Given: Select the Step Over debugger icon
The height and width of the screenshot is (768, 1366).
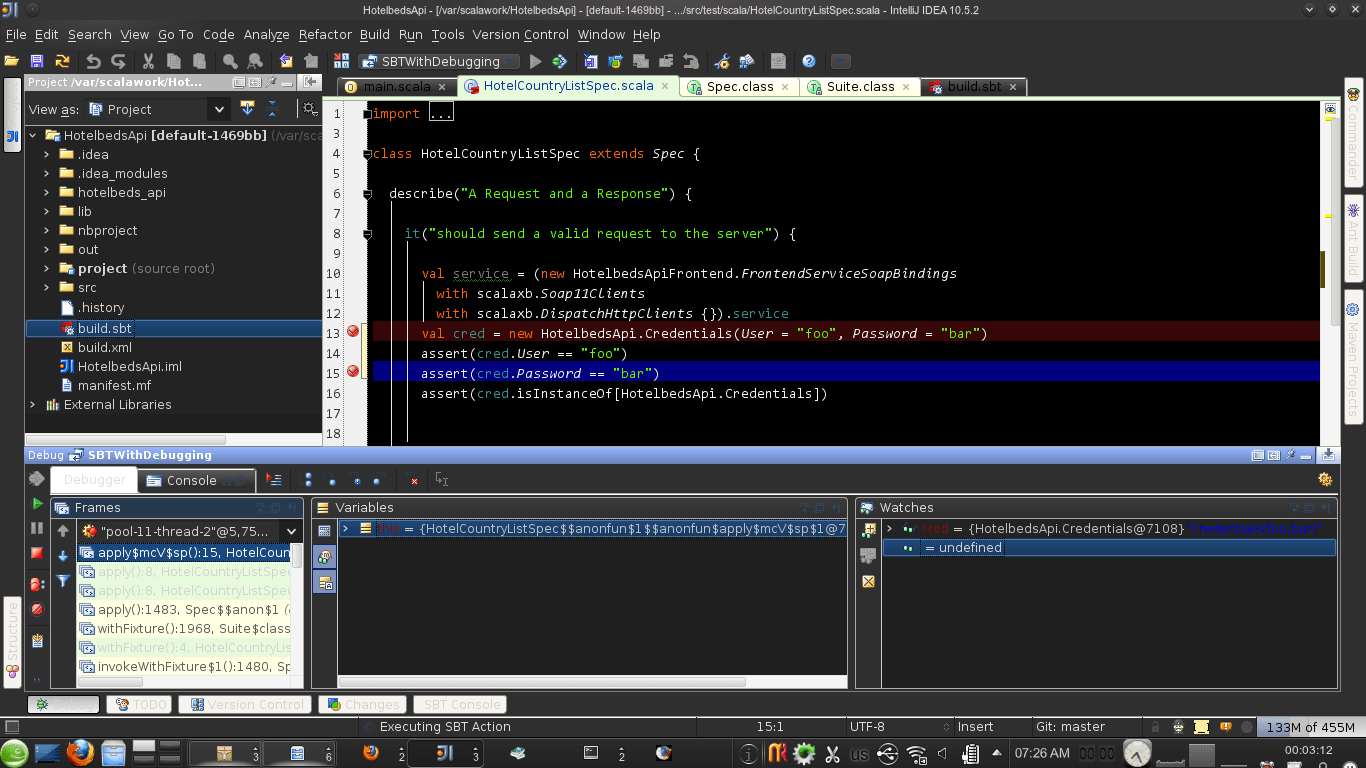Looking at the screenshot, I should (x=308, y=480).
